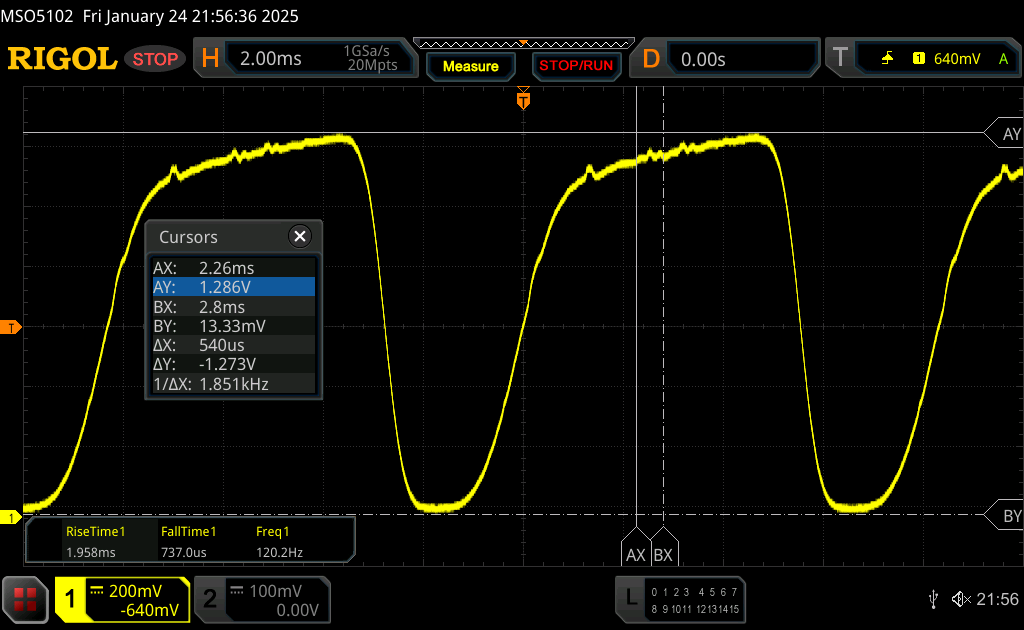Viewport: 1024px width, 630px height.
Task: Click the Measure button
Action: (470, 66)
